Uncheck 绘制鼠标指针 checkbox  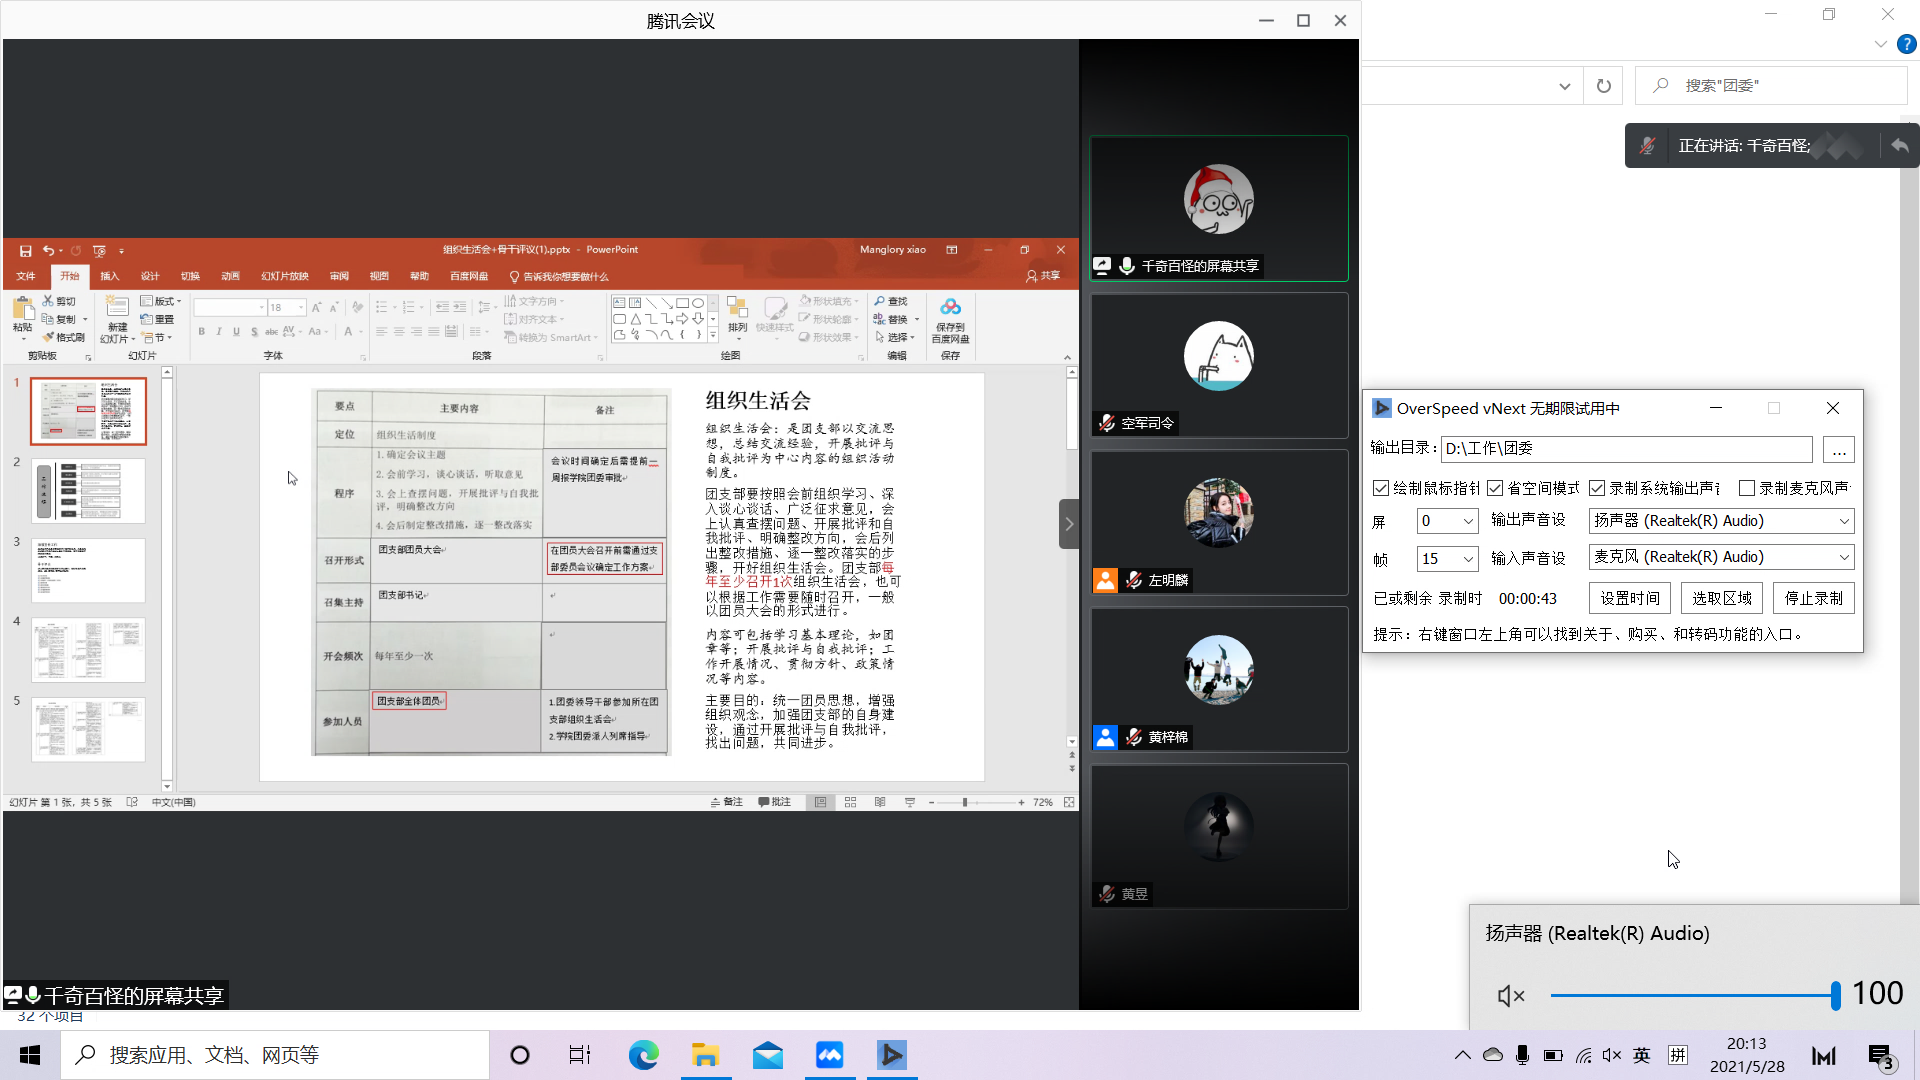tap(1381, 488)
